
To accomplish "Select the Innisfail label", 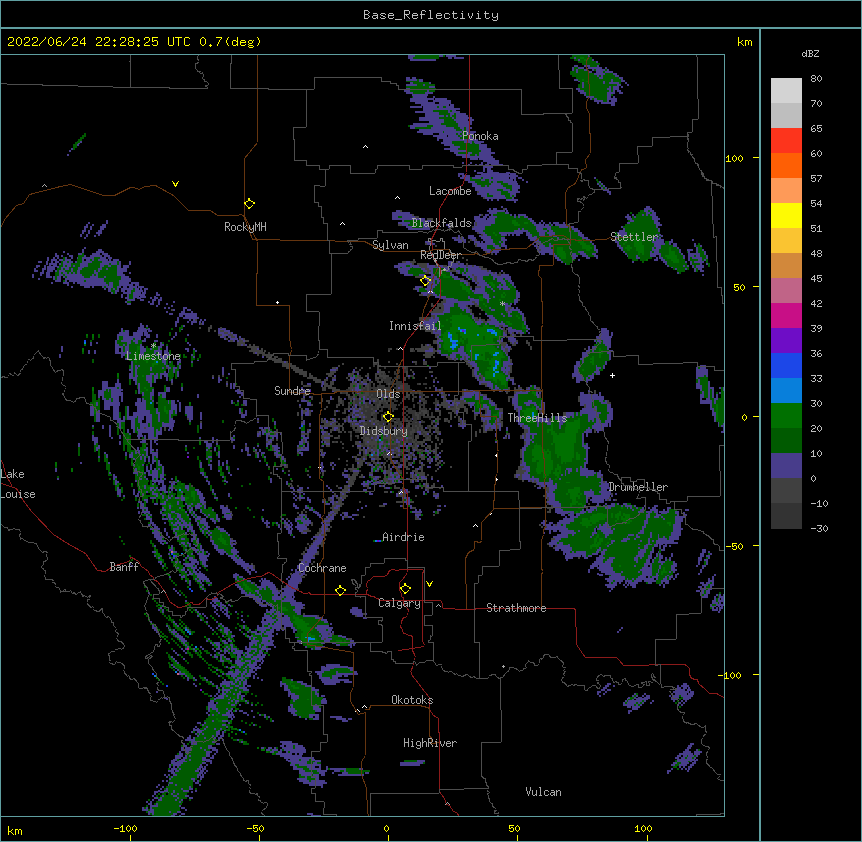I will coord(415,326).
